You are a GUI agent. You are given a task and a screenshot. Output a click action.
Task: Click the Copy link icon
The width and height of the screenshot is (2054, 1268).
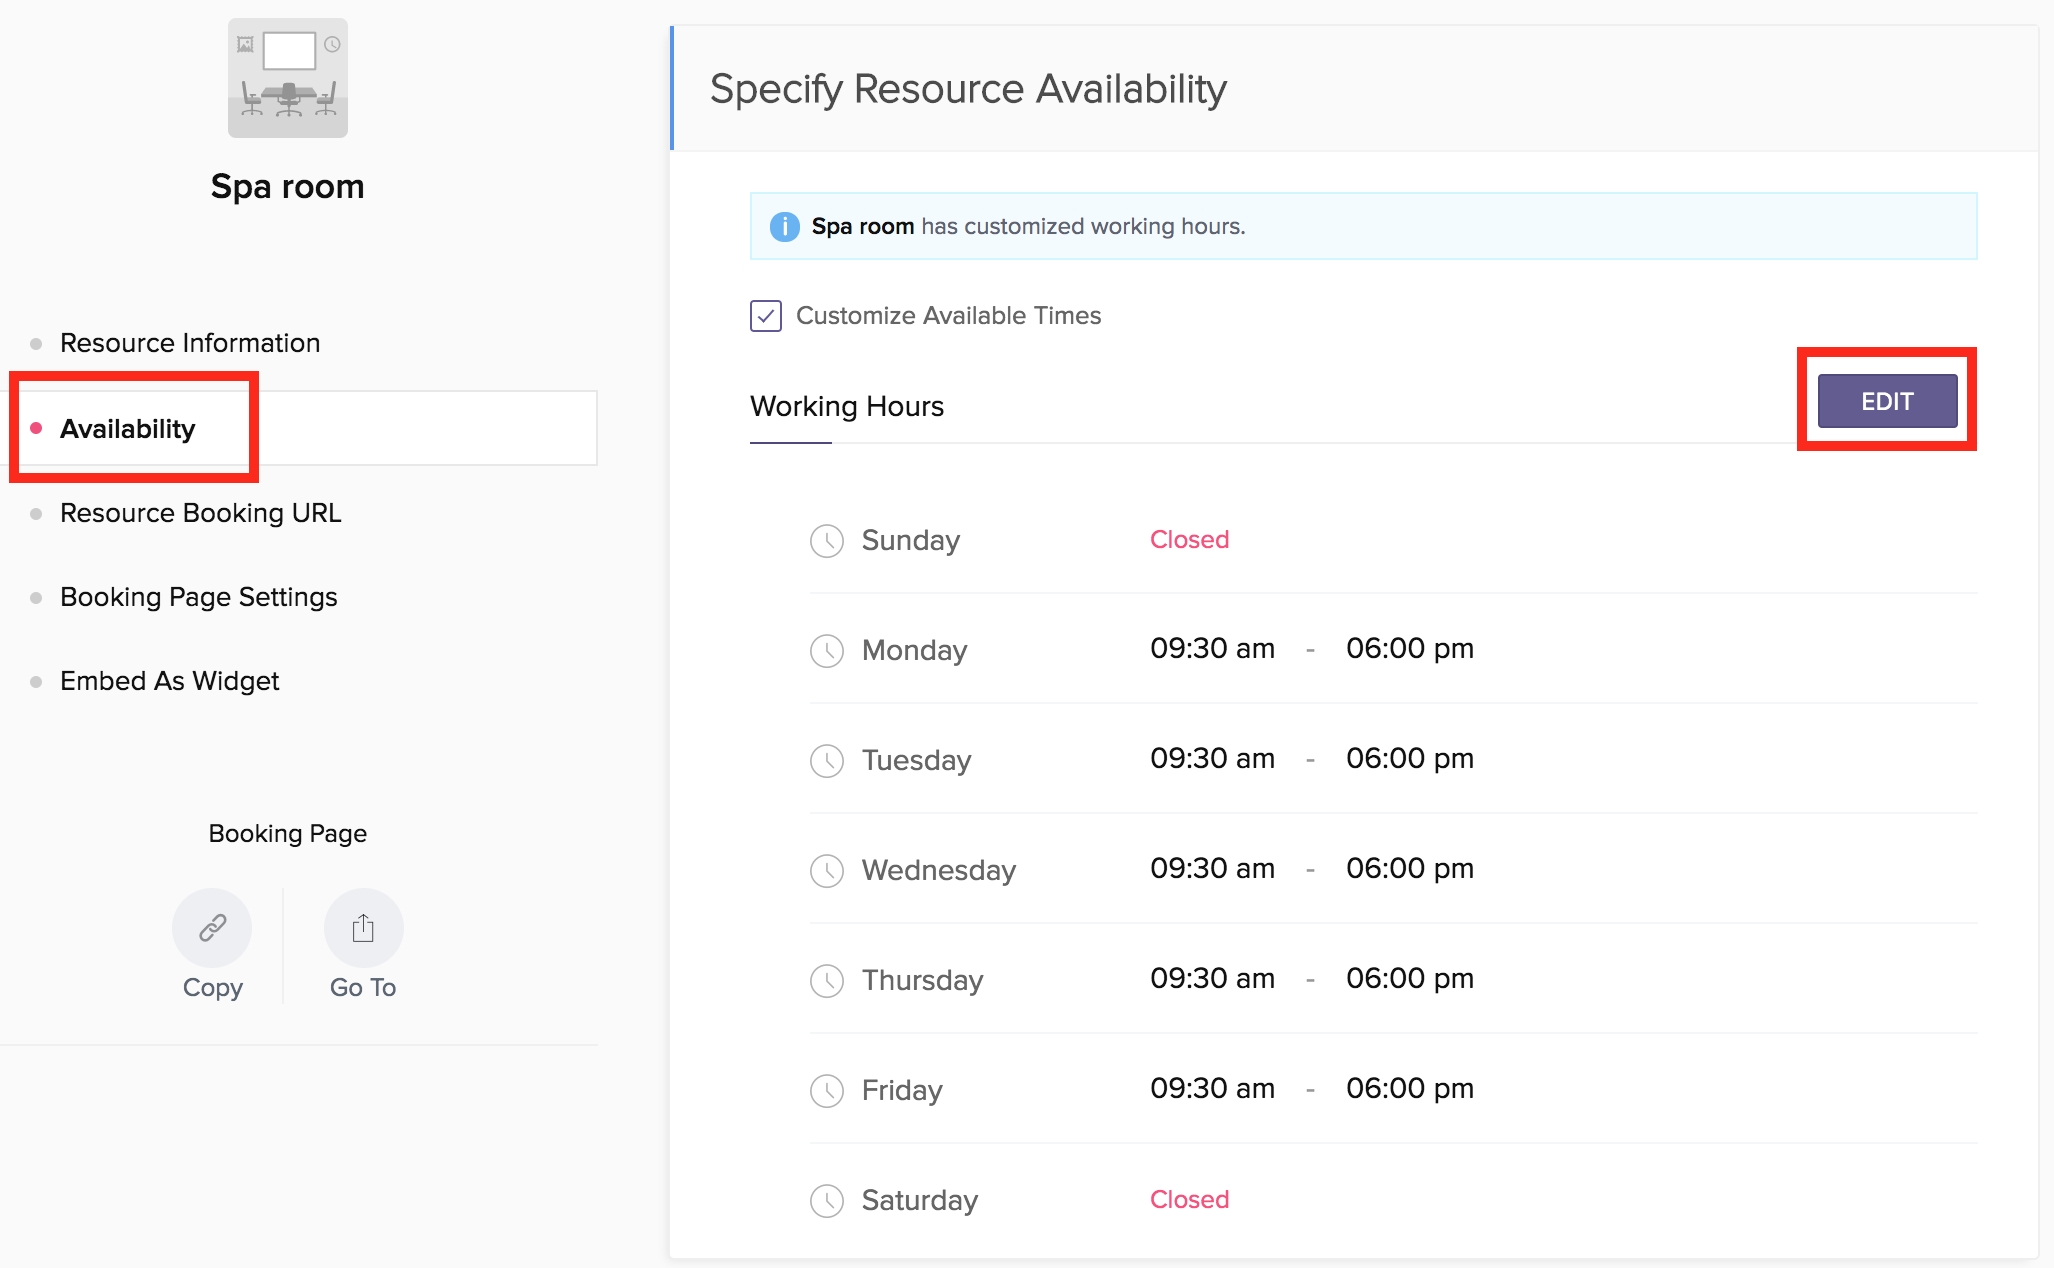(x=212, y=928)
